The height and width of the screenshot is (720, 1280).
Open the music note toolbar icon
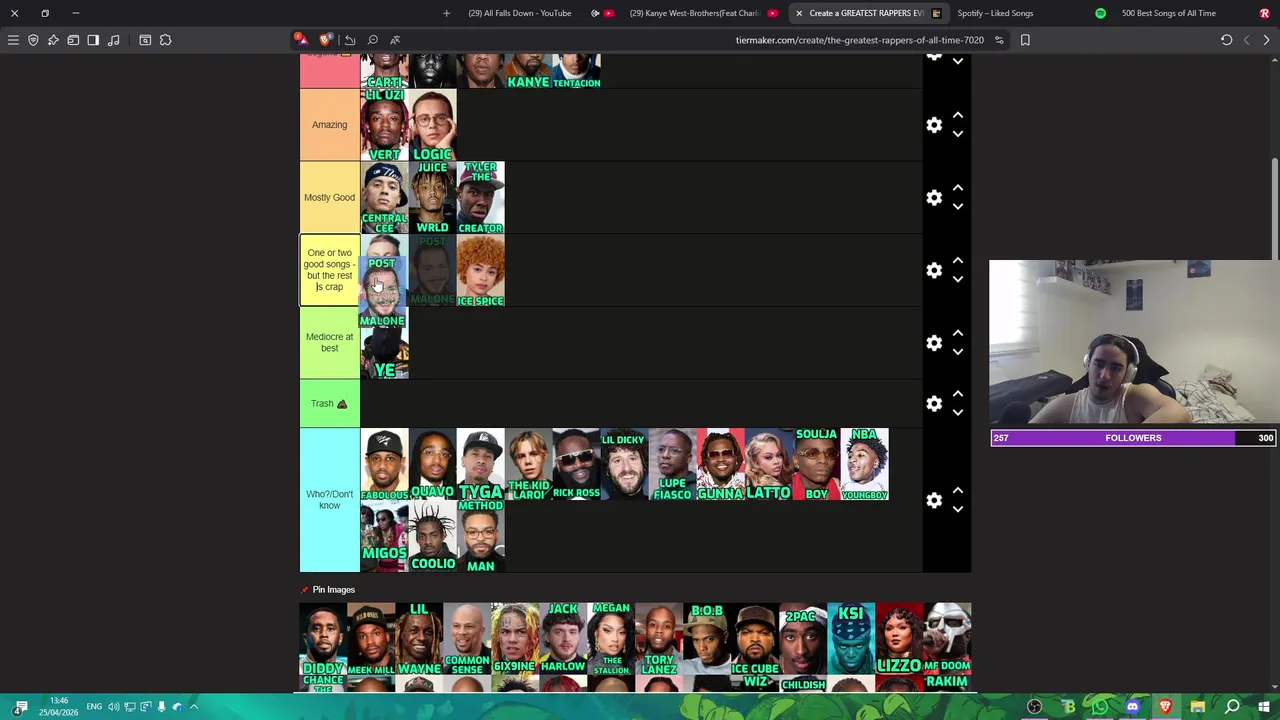point(113,40)
